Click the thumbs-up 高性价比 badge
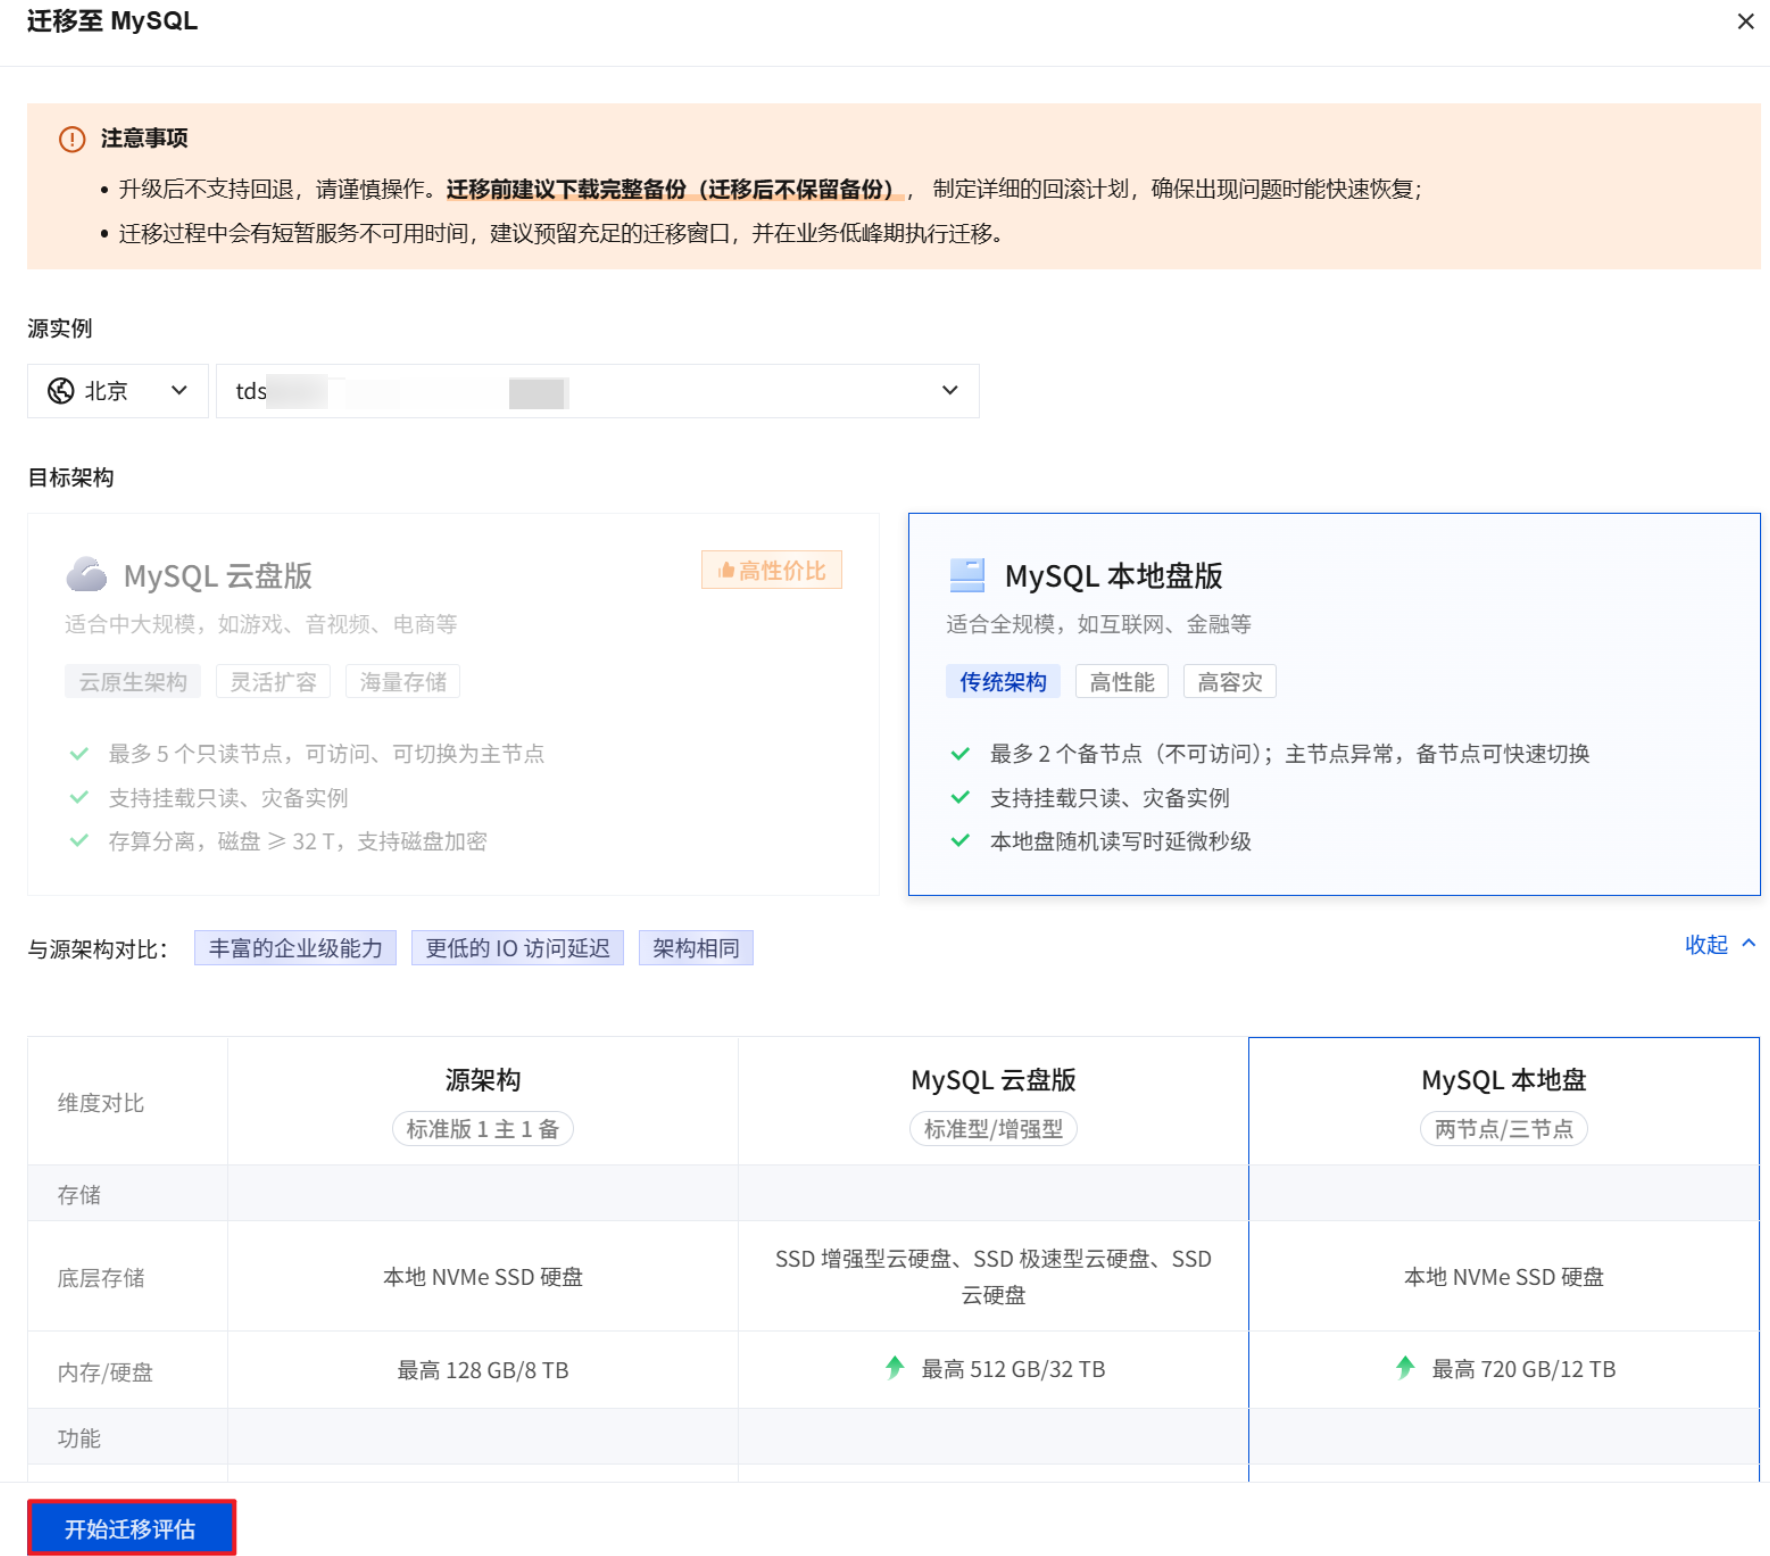Viewport: 1770px width, 1556px height. pos(771,570)
